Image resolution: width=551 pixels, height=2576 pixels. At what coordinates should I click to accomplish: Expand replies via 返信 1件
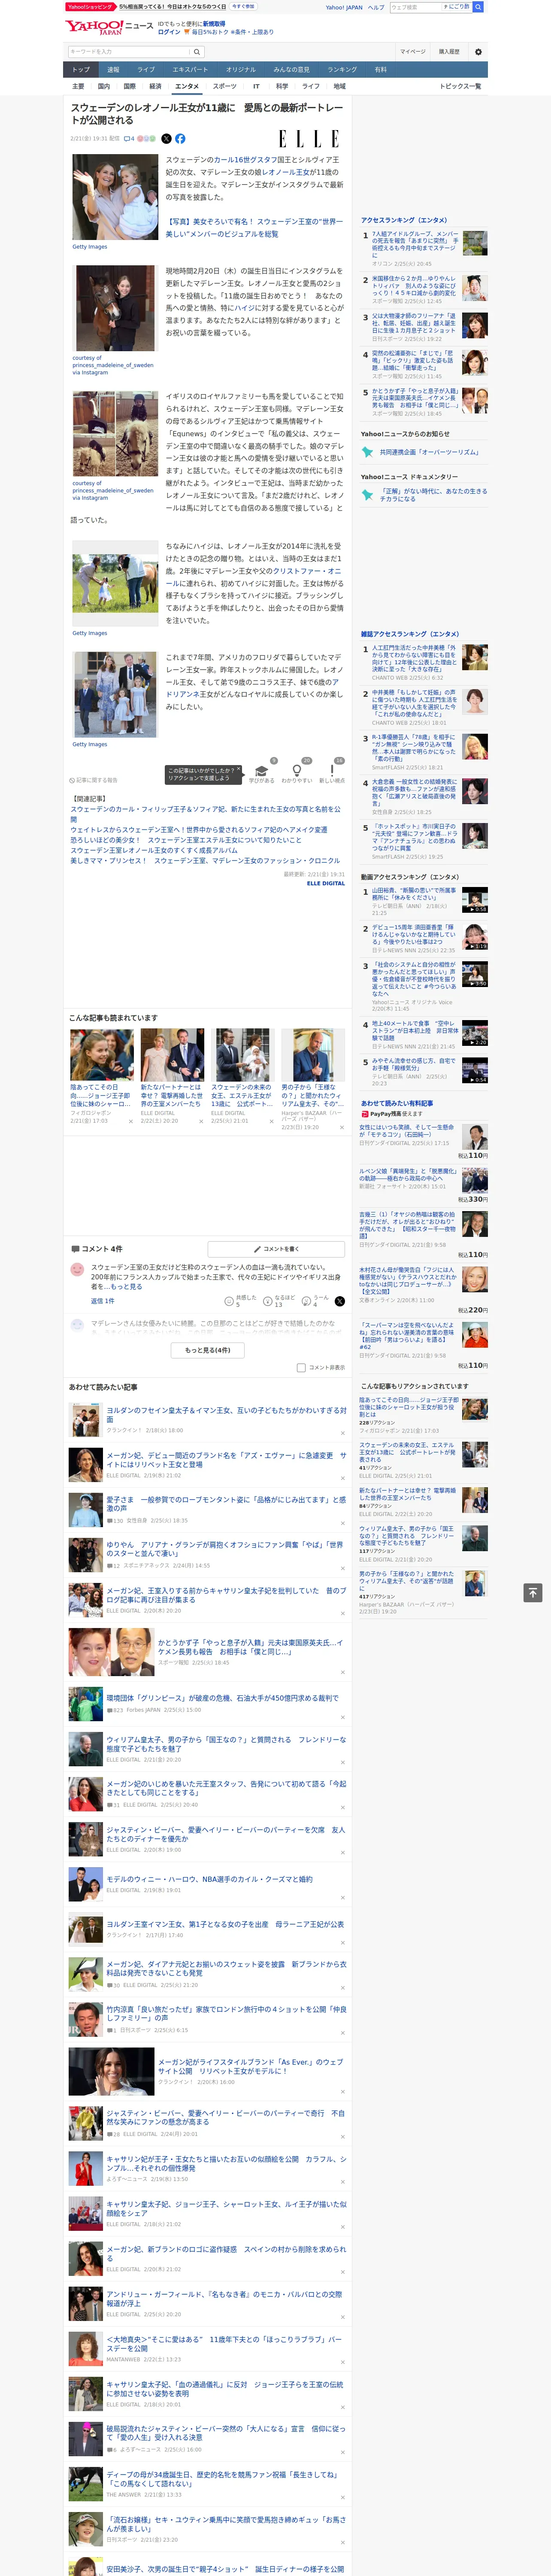coord(103,1301)
